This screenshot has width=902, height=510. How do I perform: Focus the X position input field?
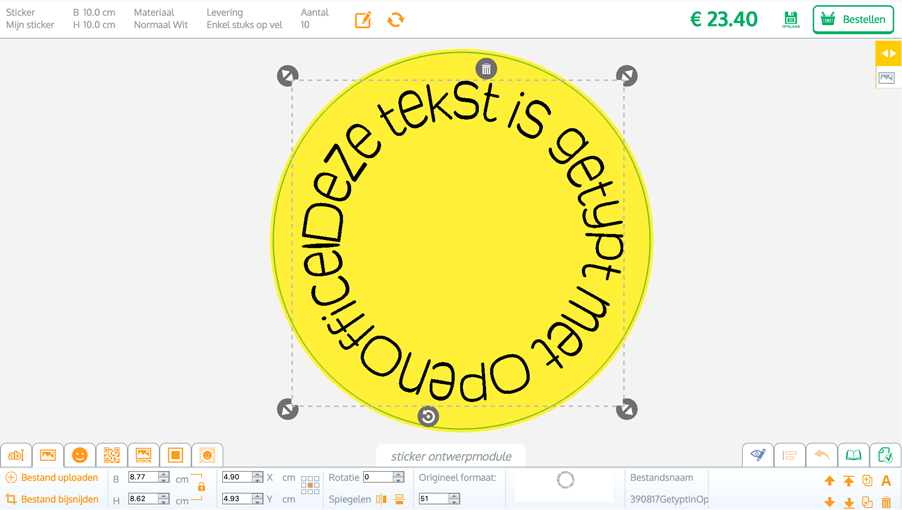click(x=237, y=477)
